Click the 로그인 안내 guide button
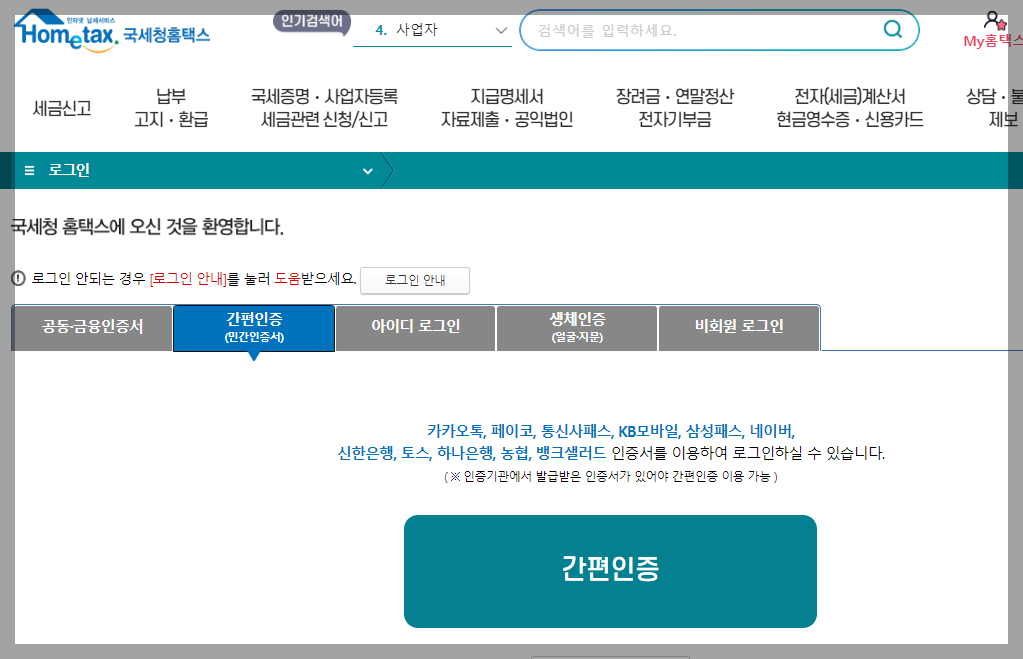The height and width of the screenshot is (659, 1023). (414, 280)
